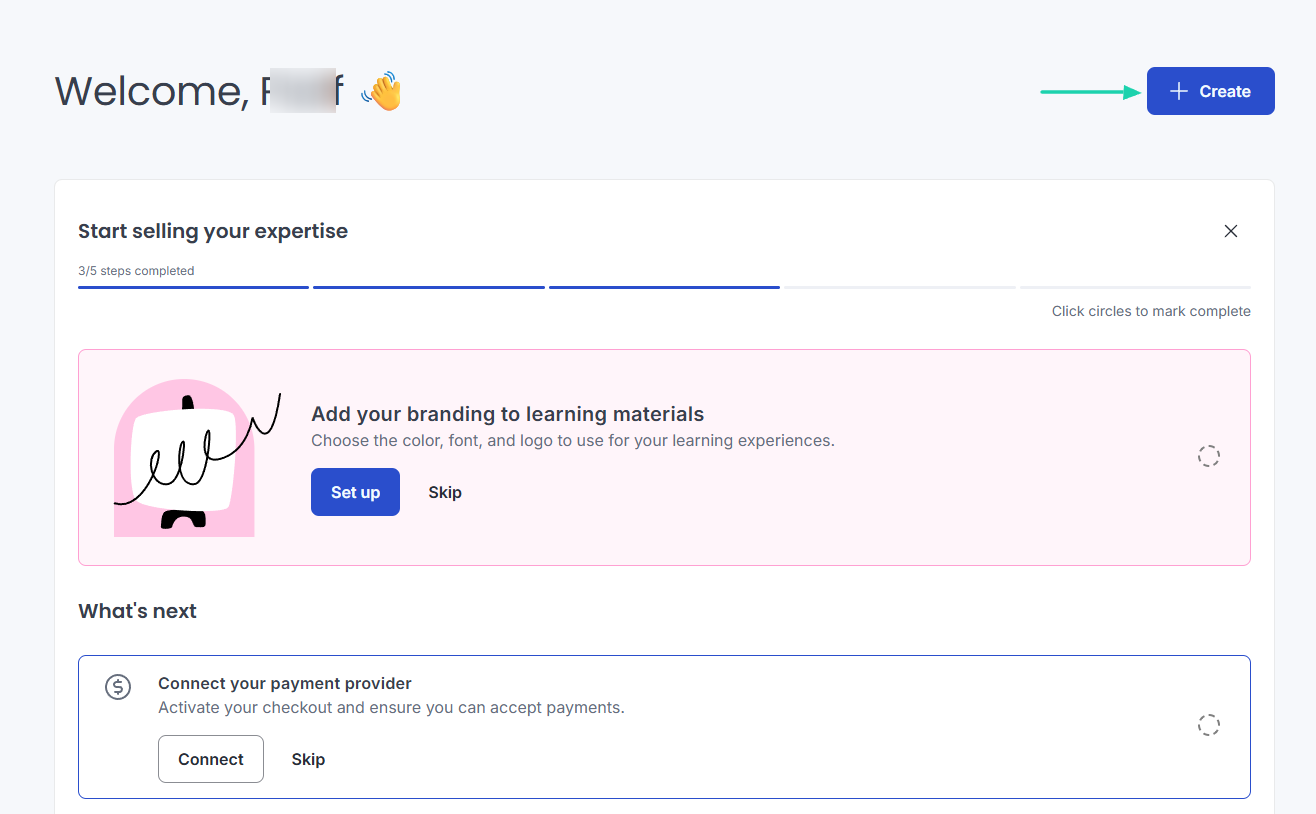
Task: Click the first filled progress bar segment
Action: [193, 287]
